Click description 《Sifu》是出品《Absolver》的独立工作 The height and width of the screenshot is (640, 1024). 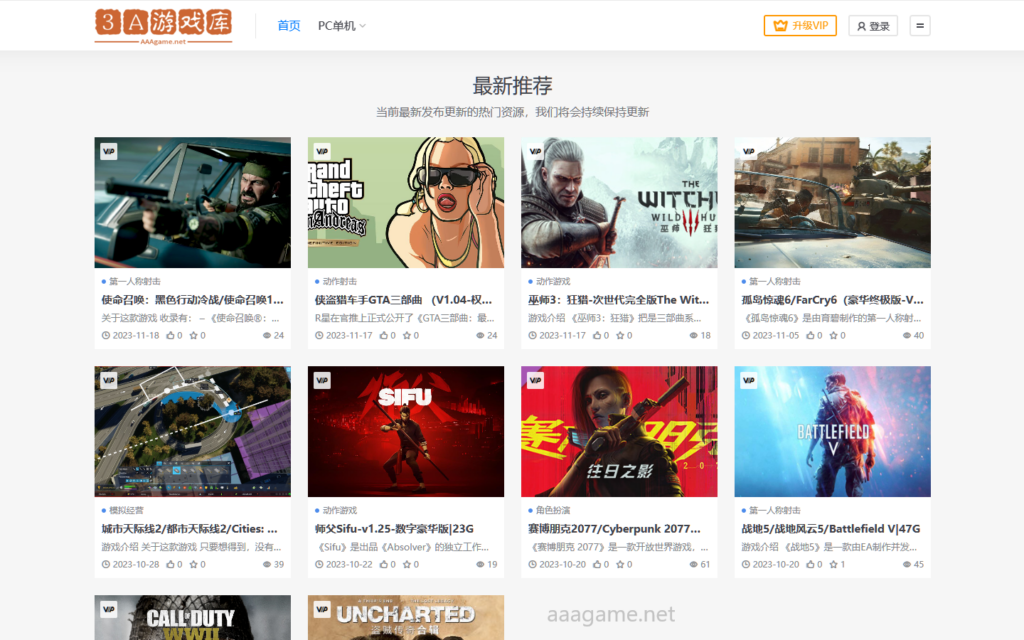[402, 547]
